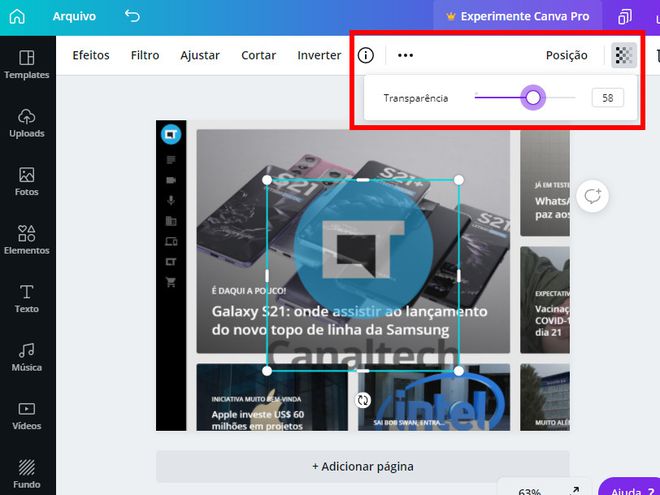Open the Ajuda help button
This screenshot has width=660, height=495.
(x=629, y=487)
